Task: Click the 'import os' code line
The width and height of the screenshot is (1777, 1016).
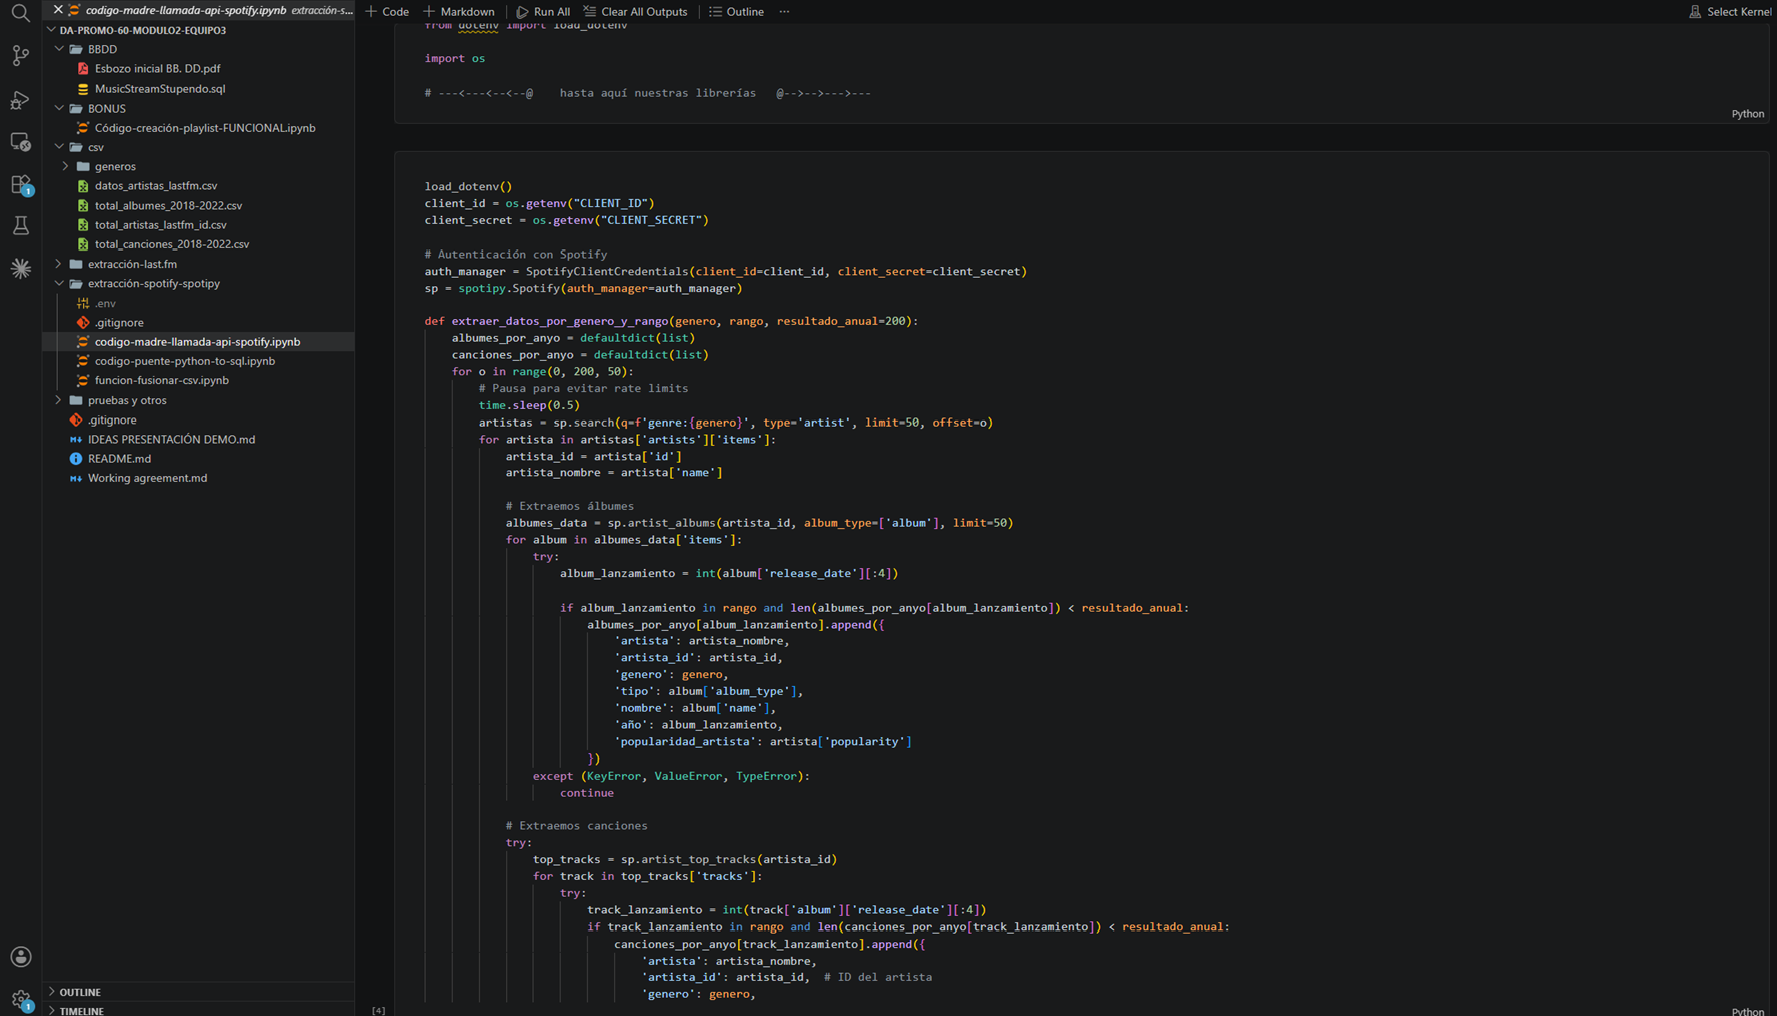Action: [454, 58]
